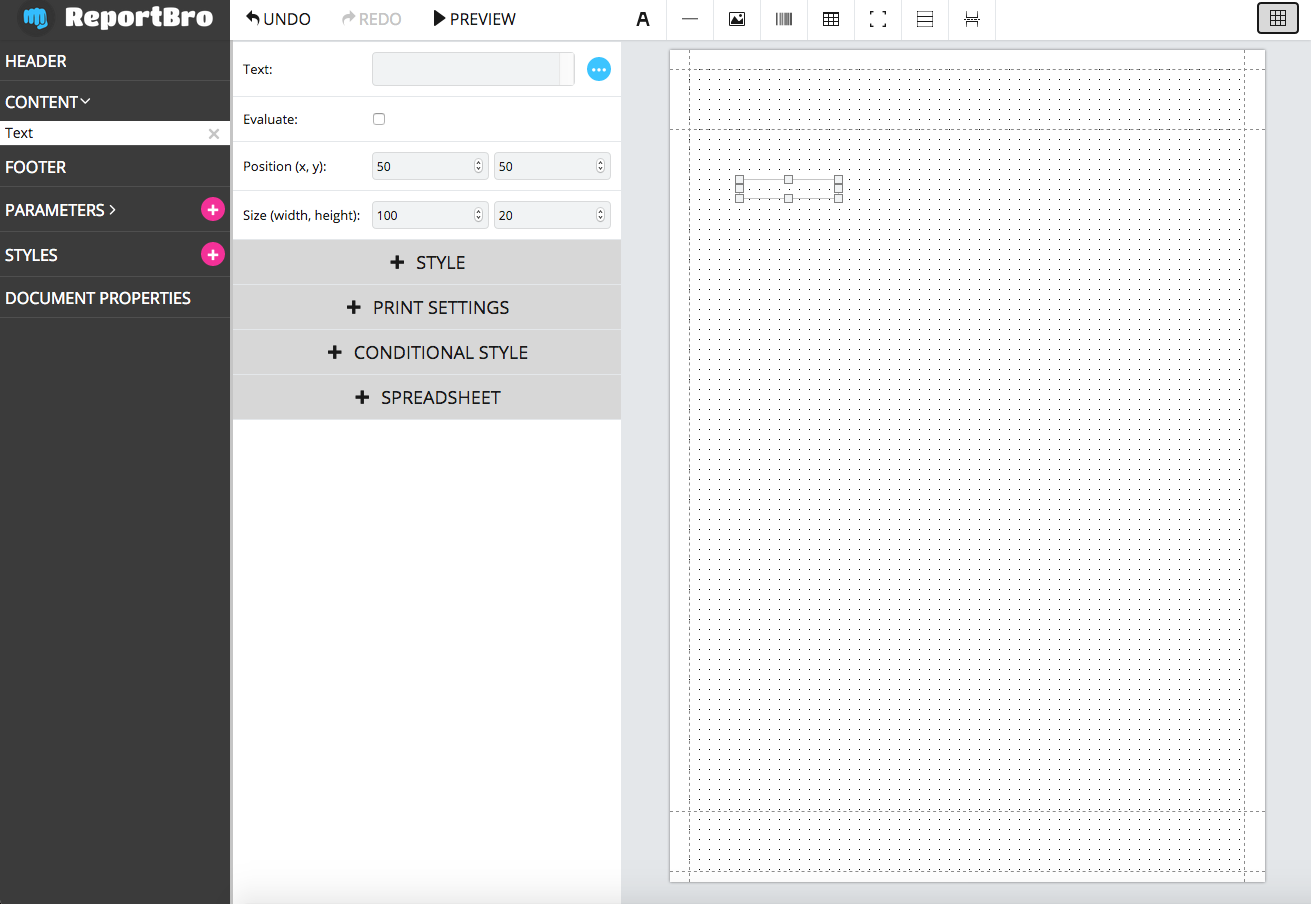
Task: Open the HEADER section in sidebar
Action: (115, 61)
